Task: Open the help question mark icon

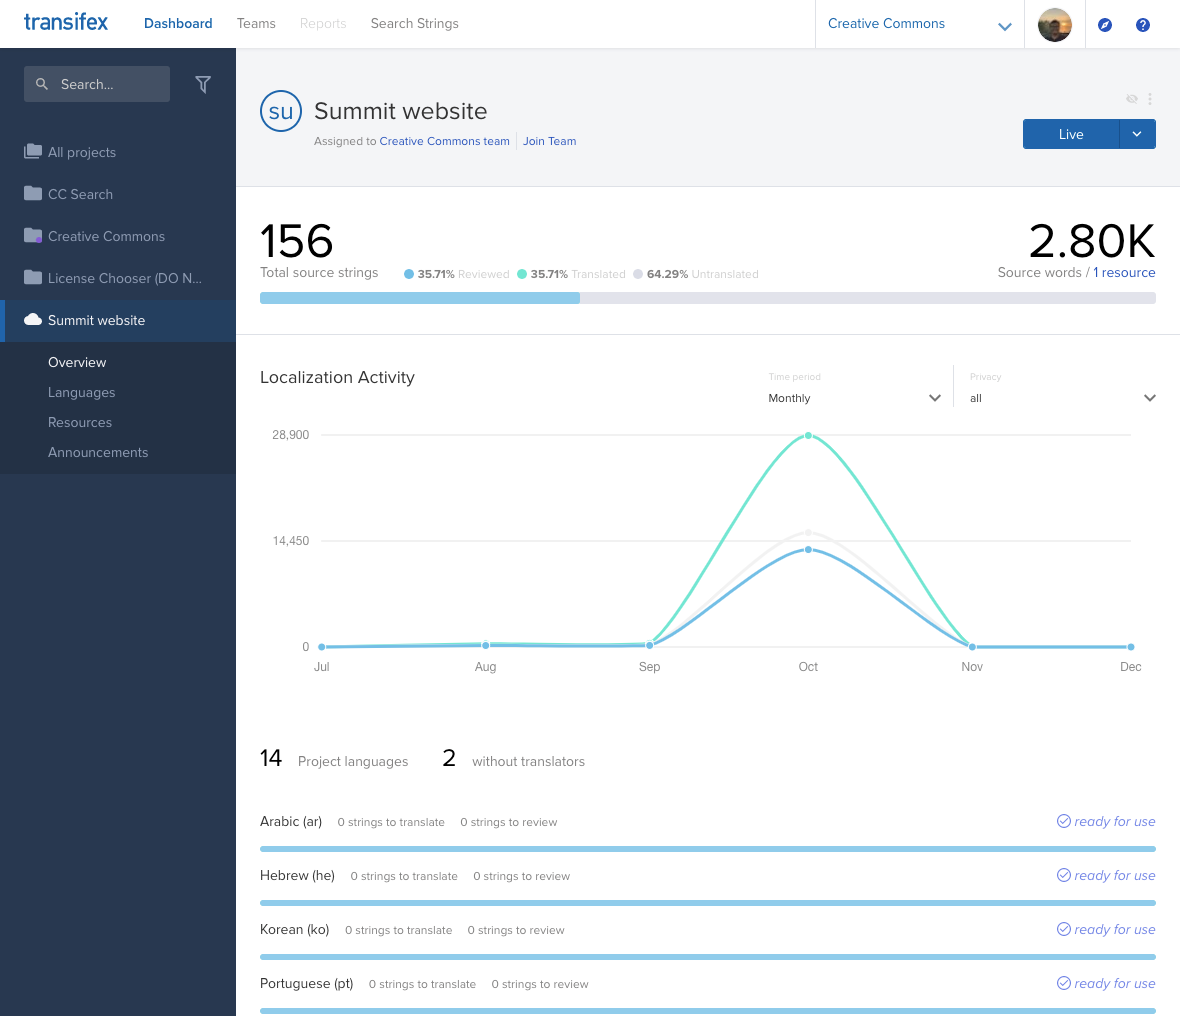Action: tap(1143, 24)
